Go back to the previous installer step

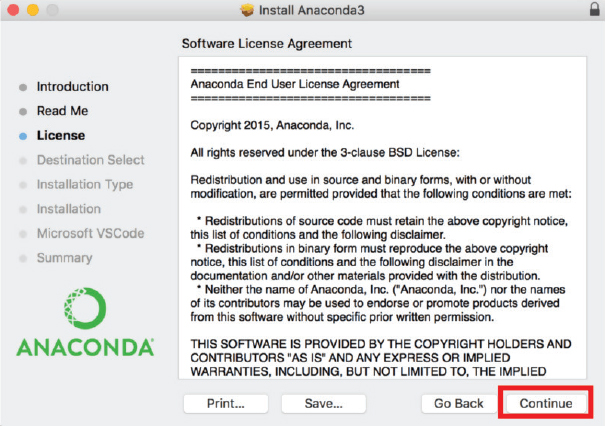(458, 403)
